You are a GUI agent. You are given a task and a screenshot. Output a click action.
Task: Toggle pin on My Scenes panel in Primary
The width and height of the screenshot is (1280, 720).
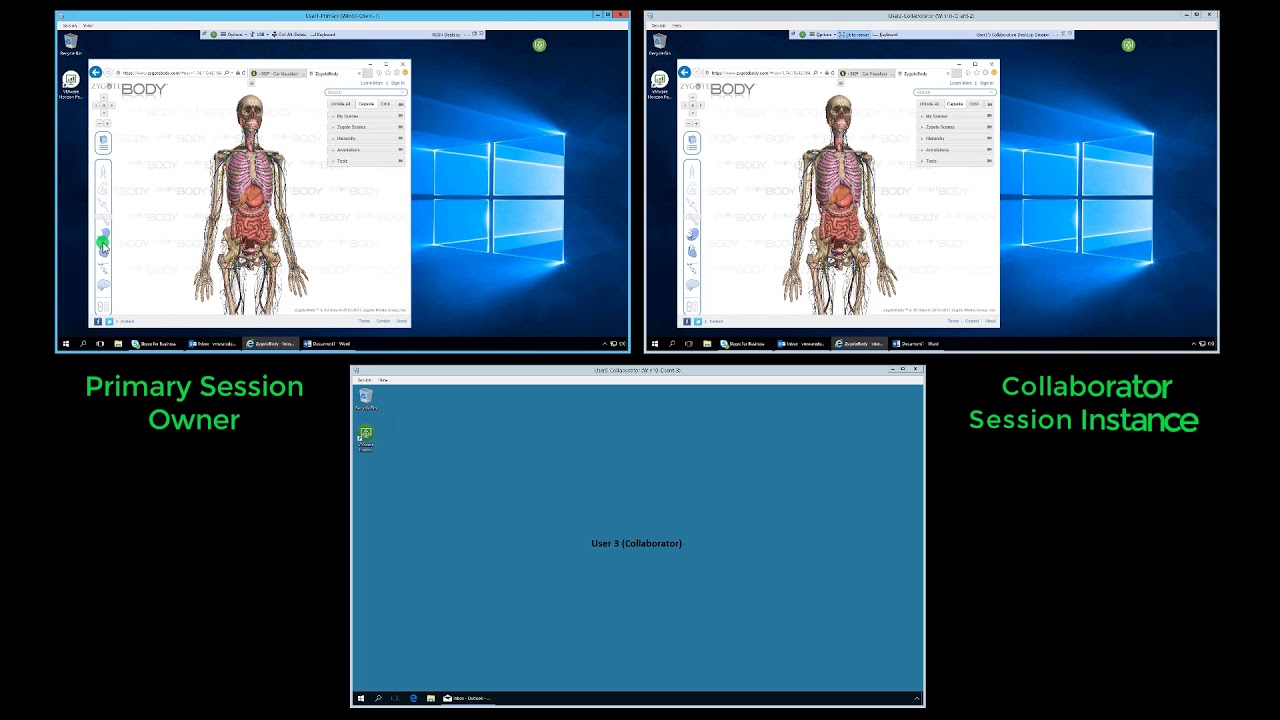tap(401, 116)
